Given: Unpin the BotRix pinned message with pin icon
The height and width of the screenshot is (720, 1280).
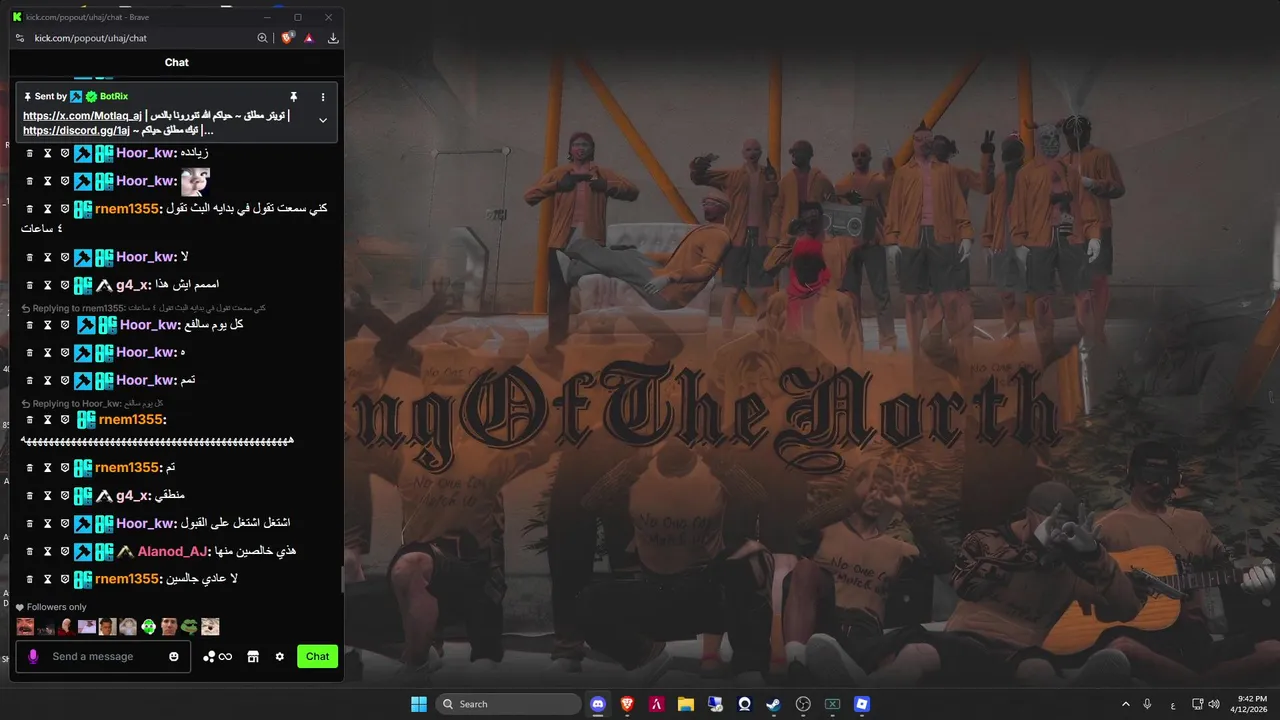Looking at the screenshot, I should point(293,97).
